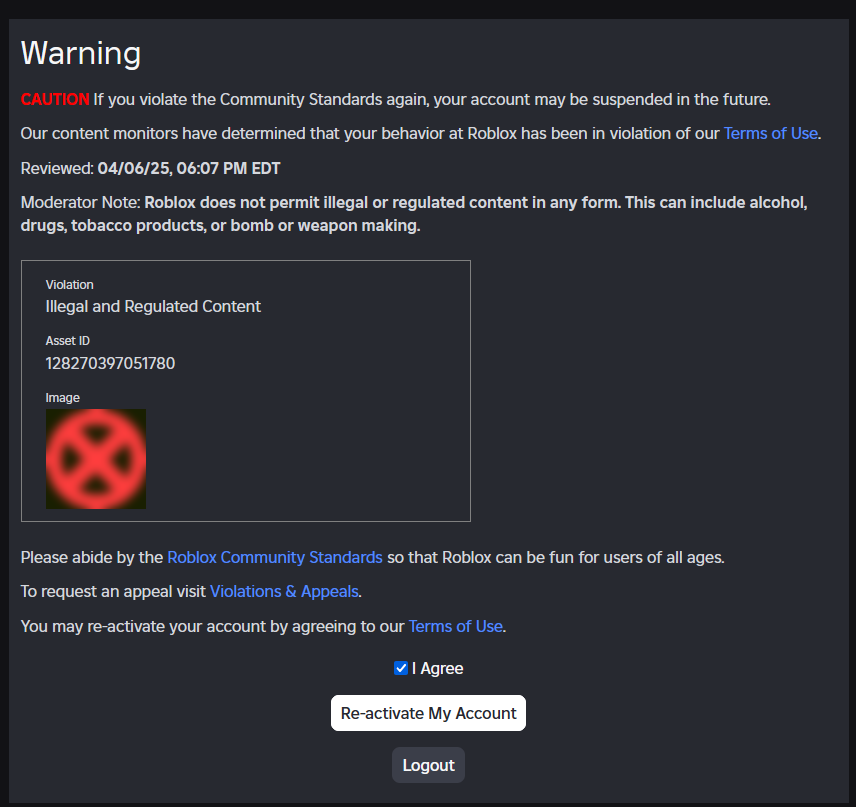Open the first Terms of Use link
This screenshot has height=807, width=856.
coord(770,133)
